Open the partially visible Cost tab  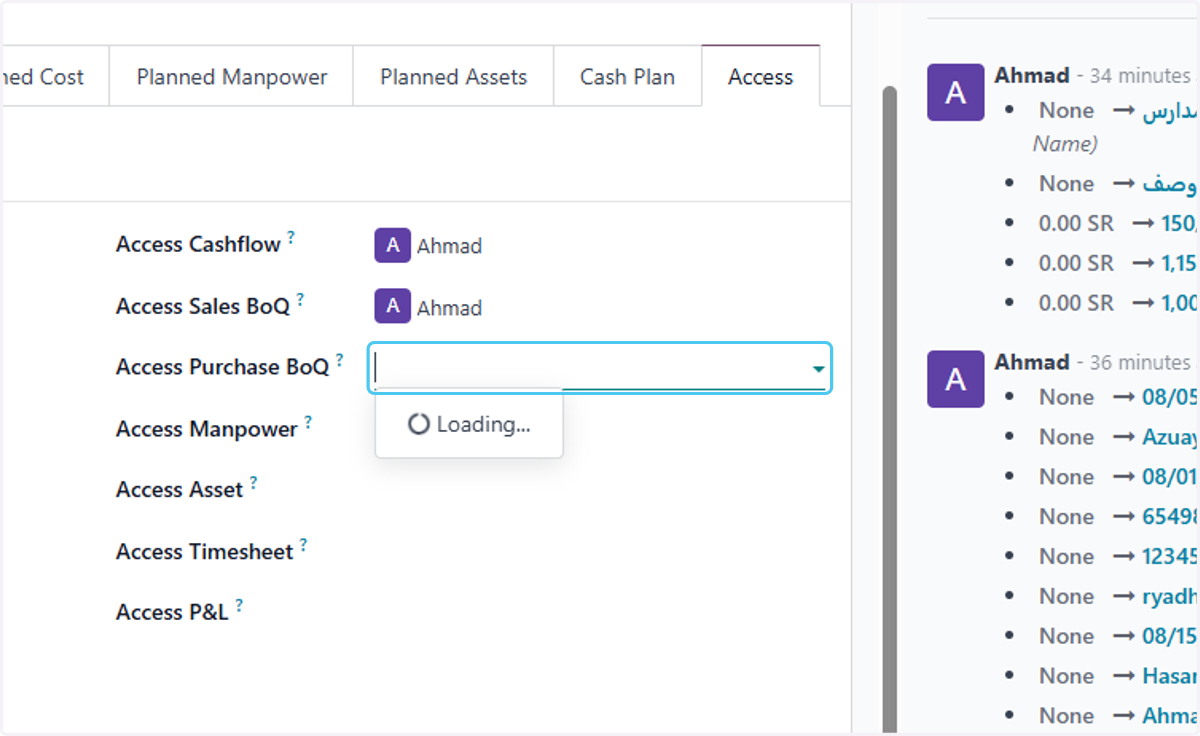(54, 76)
